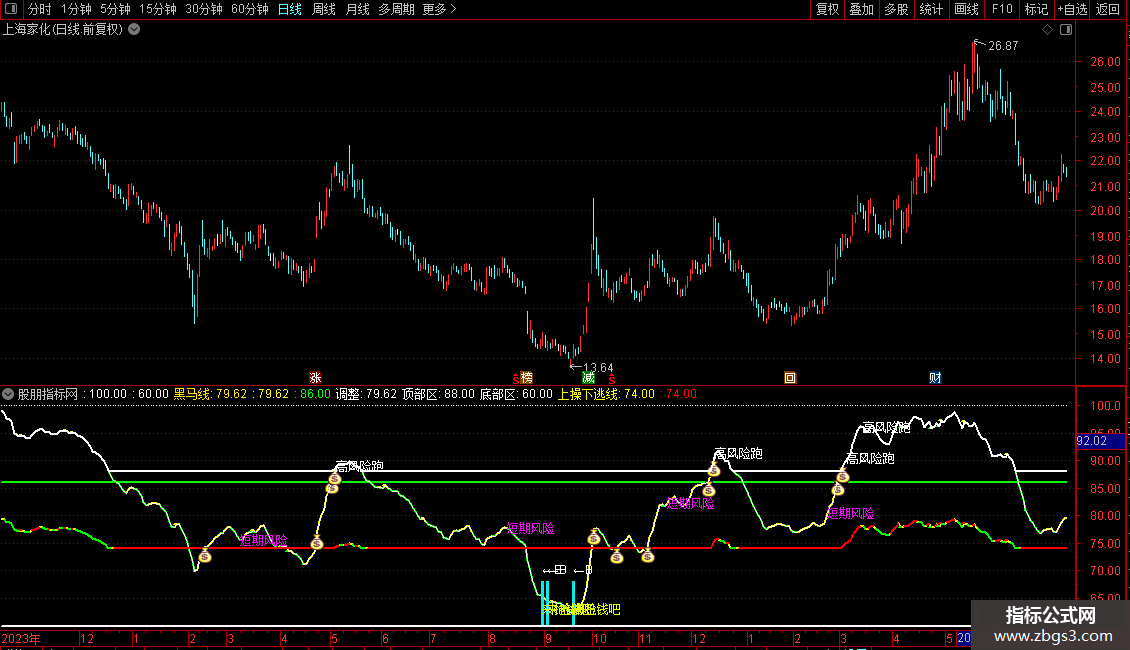
Task: Click the red $ marker right of 减
Action: [612, 379]
